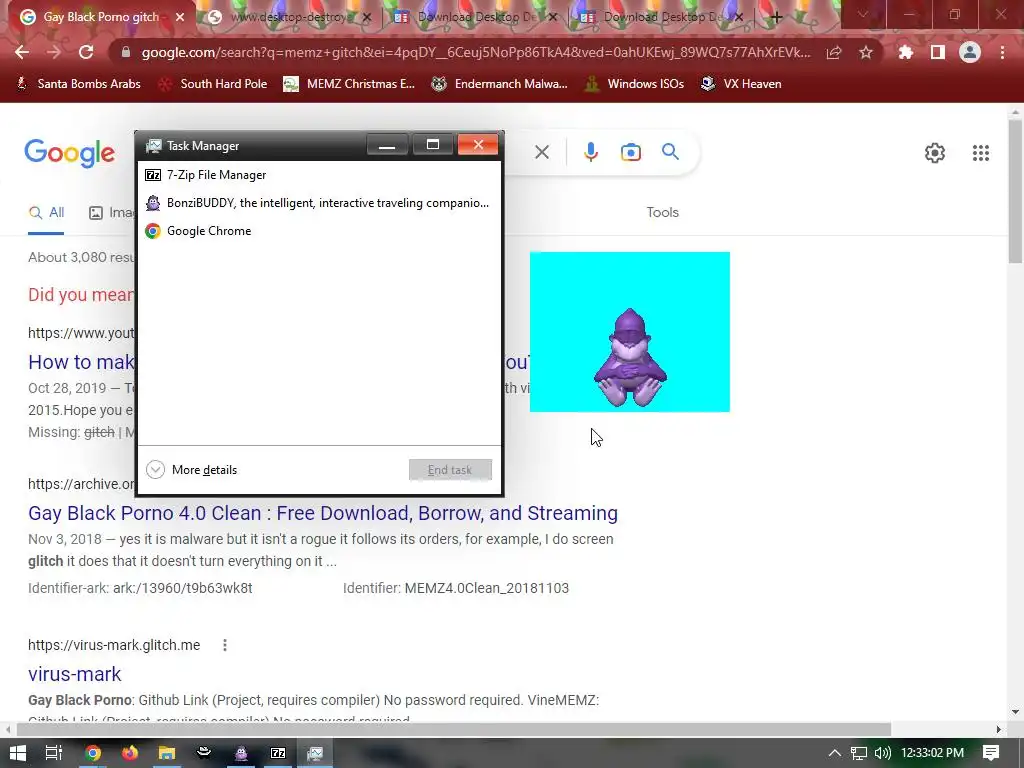1024x768 pixels.
Task: Open the virus-mark search result
Action: click(x=74, y=674)
